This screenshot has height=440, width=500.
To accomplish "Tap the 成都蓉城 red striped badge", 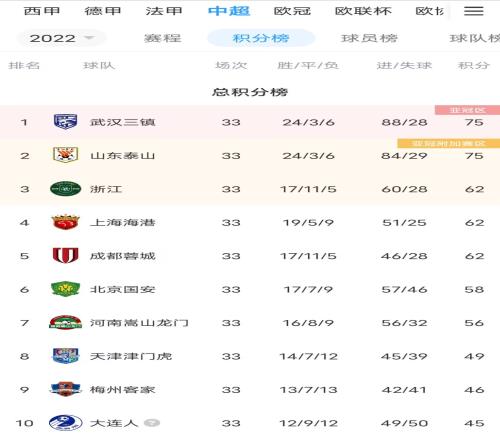I will click(65, 256).
